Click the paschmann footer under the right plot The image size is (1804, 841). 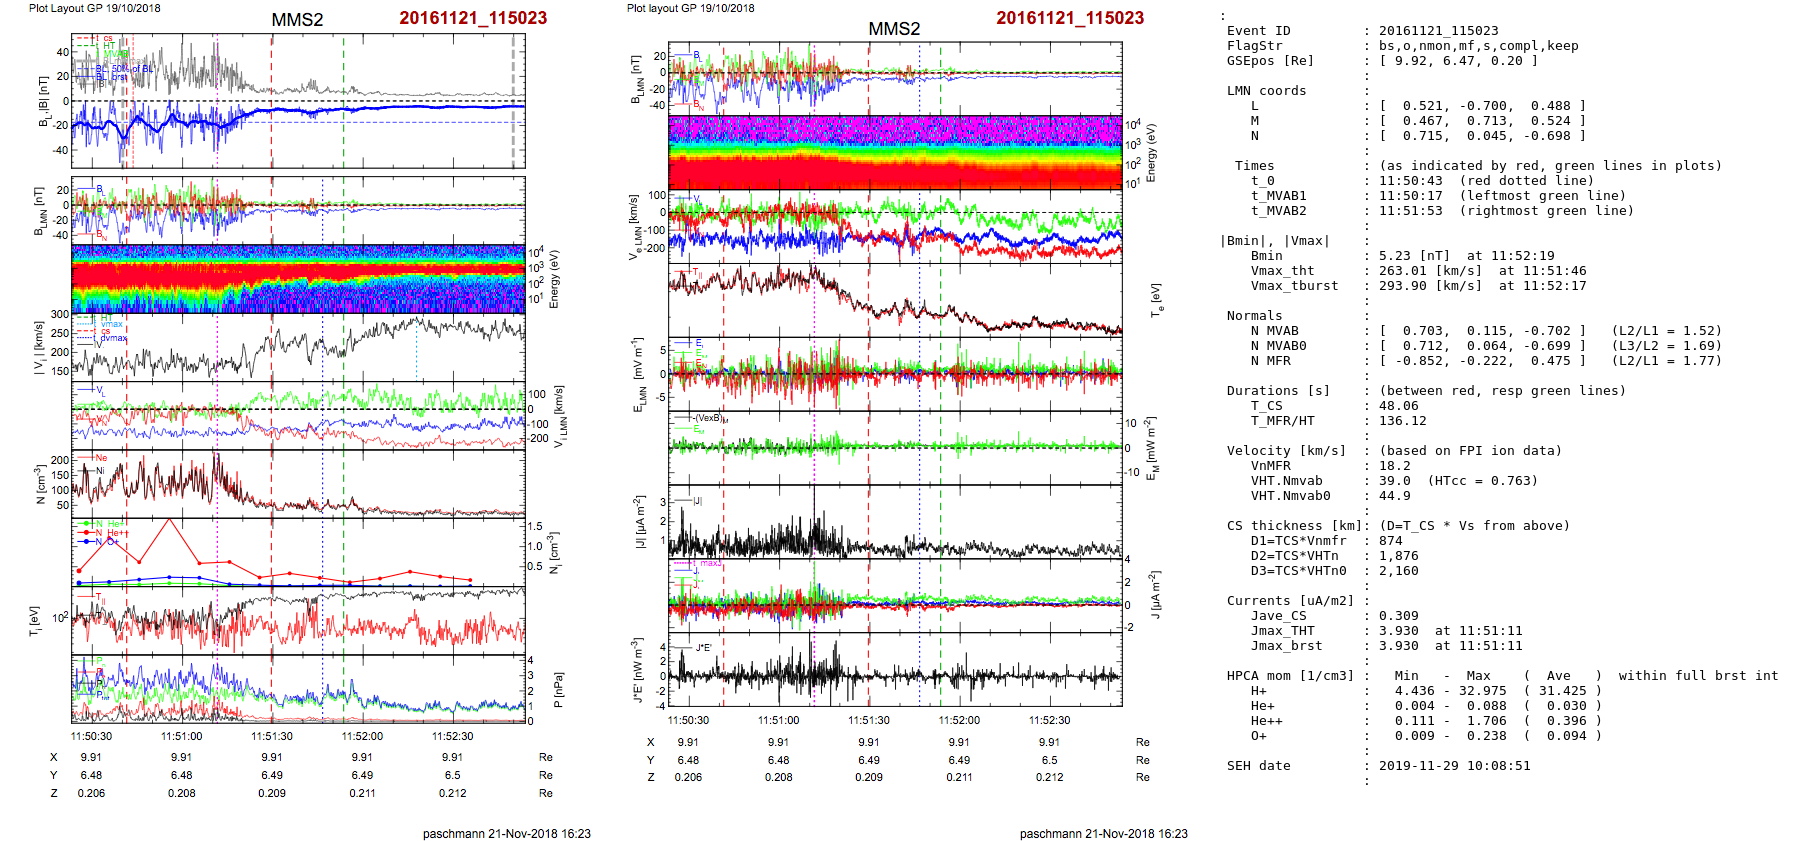[x=1103, y=833]
